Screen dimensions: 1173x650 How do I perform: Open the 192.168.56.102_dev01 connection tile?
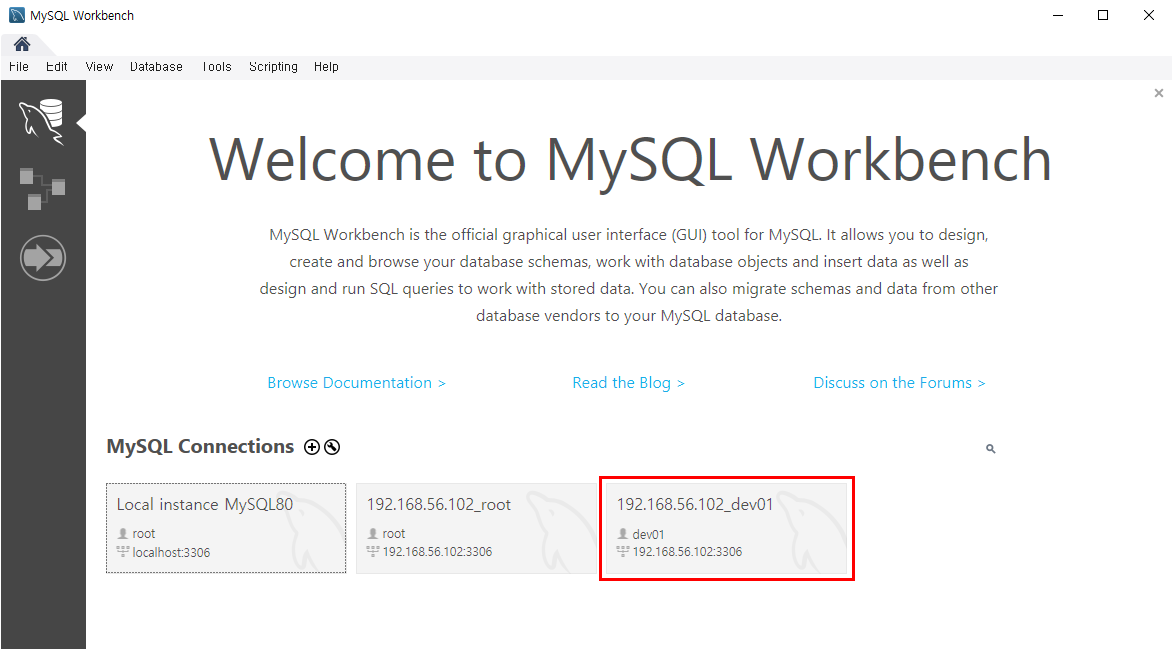pyautogui.click(x=726, y=528)
